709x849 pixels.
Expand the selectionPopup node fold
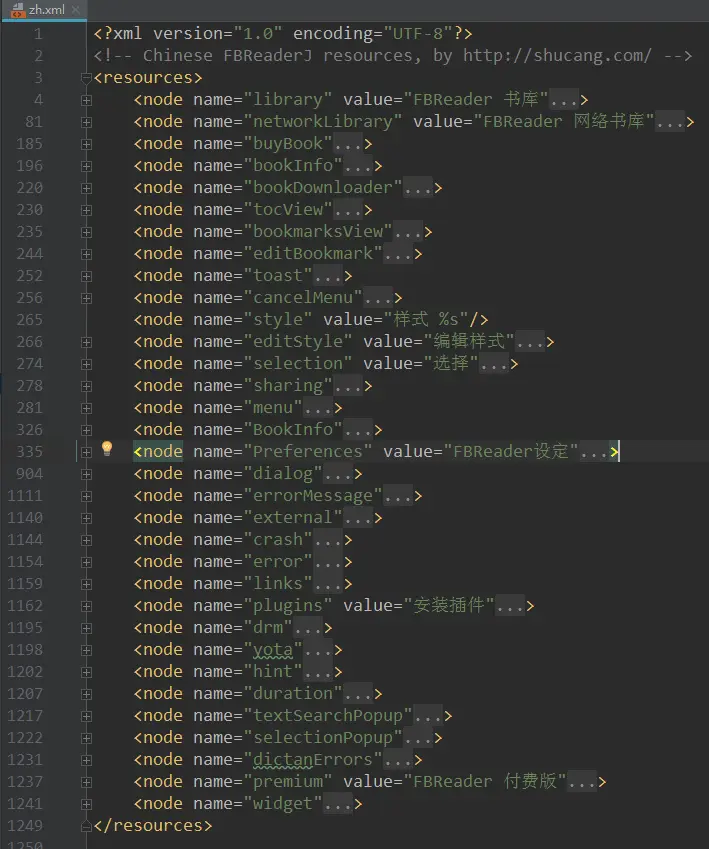point(86,739)
